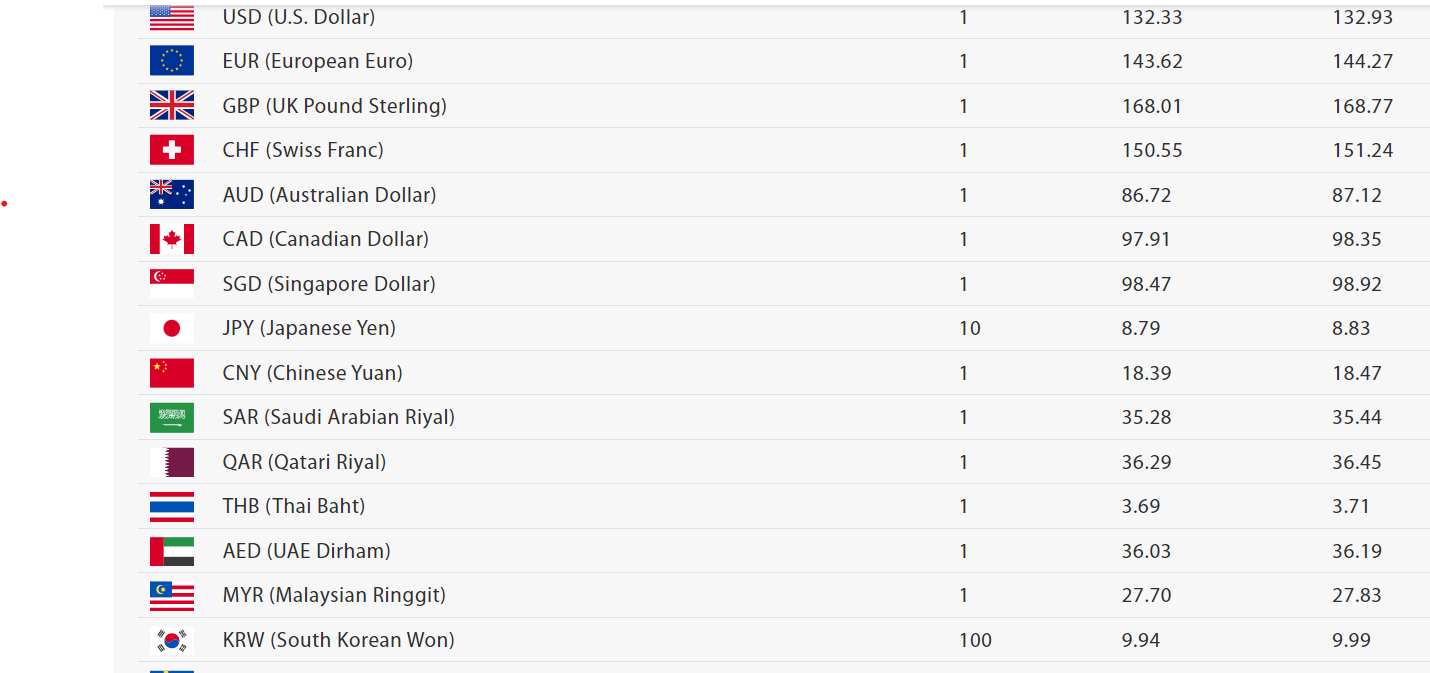Image resolution: width=1430 pixels, height=673 pixels.
Task: Select the European Union flag icon
Action: tap(172, 61)
